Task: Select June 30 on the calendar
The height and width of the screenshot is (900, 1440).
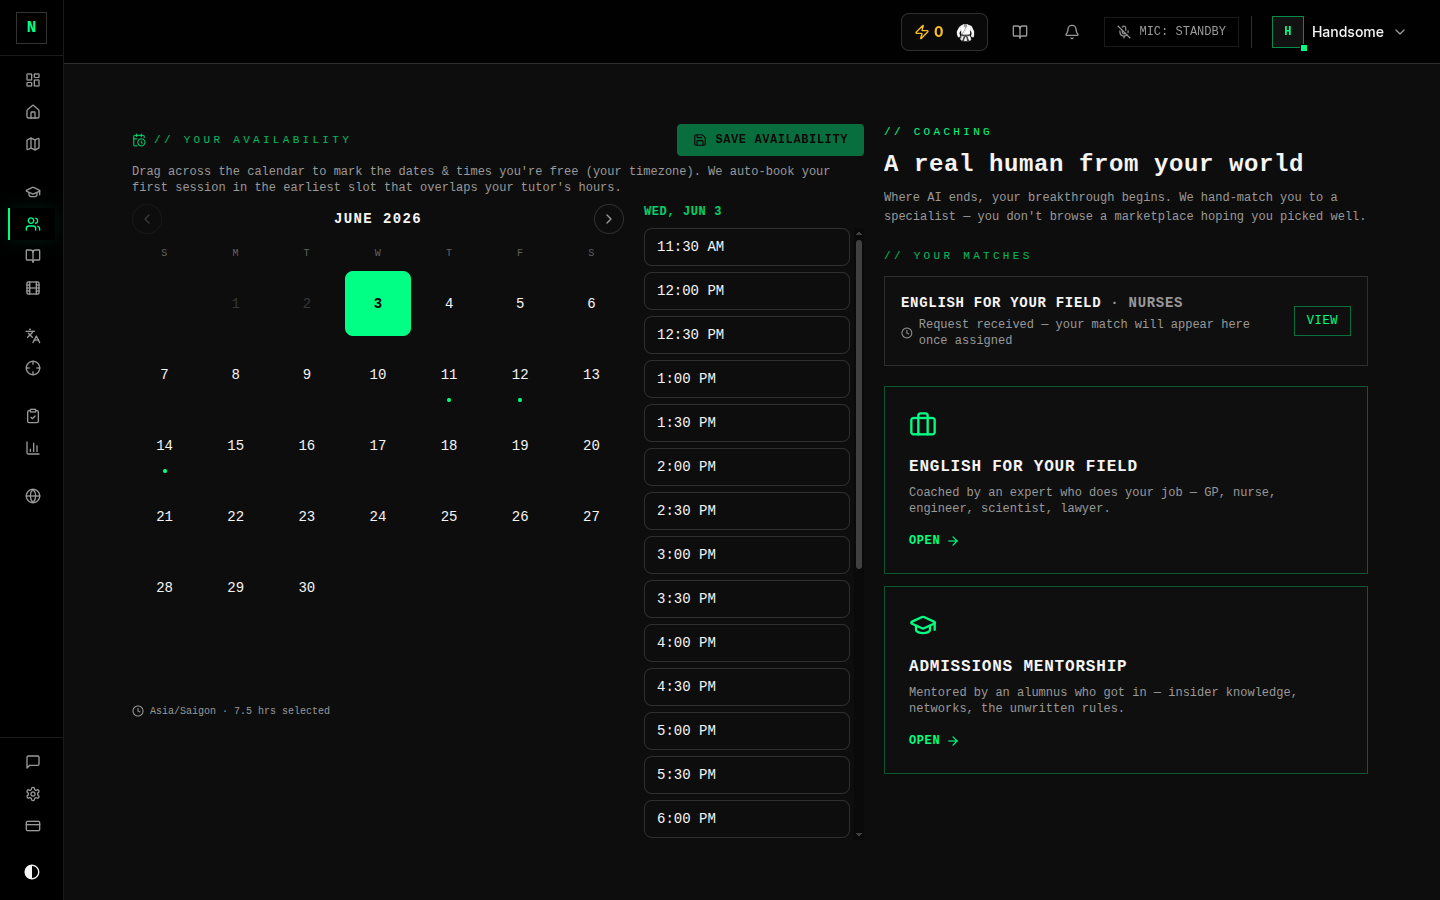Action: [307, 587]
